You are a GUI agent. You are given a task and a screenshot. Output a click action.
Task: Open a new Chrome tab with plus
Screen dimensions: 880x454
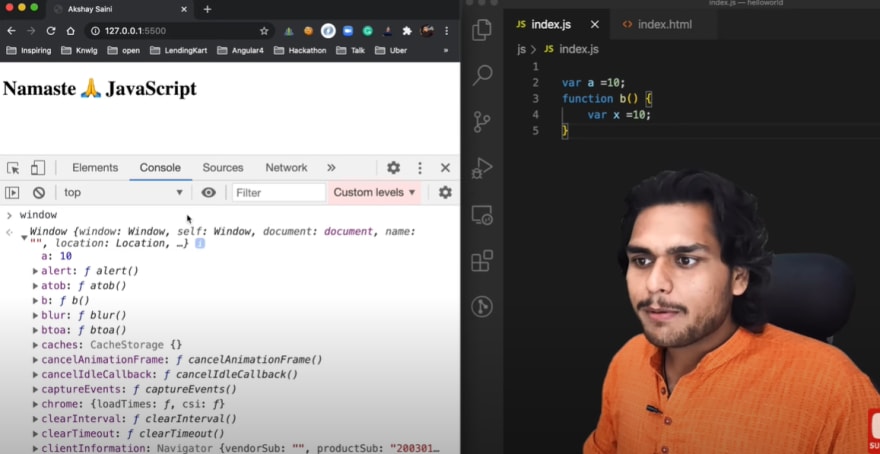(207, 9)
